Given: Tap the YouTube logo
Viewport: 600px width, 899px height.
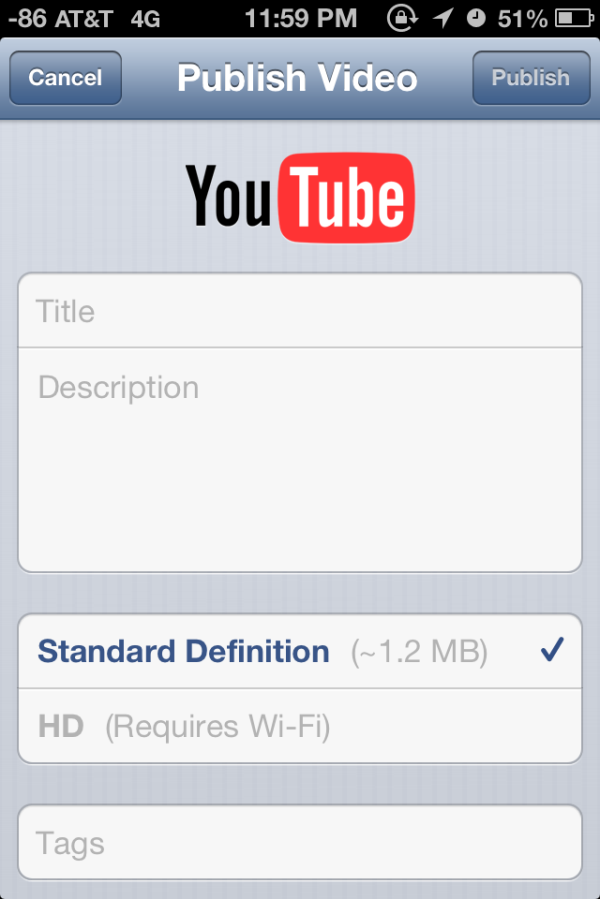Looking at the screenshot, I should pos(299,197).
